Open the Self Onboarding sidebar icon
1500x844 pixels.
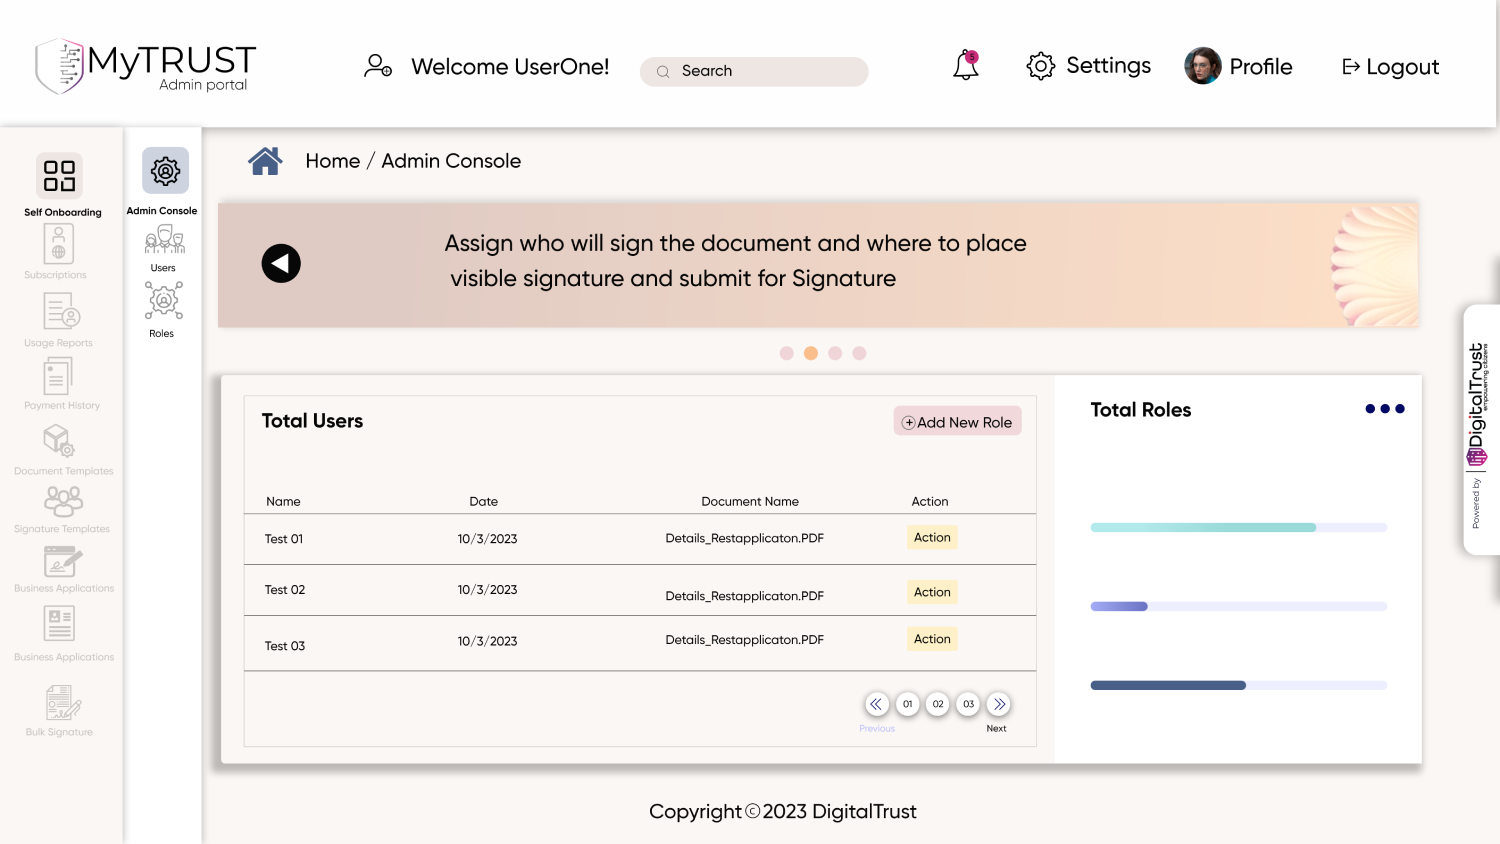(59, 176)
